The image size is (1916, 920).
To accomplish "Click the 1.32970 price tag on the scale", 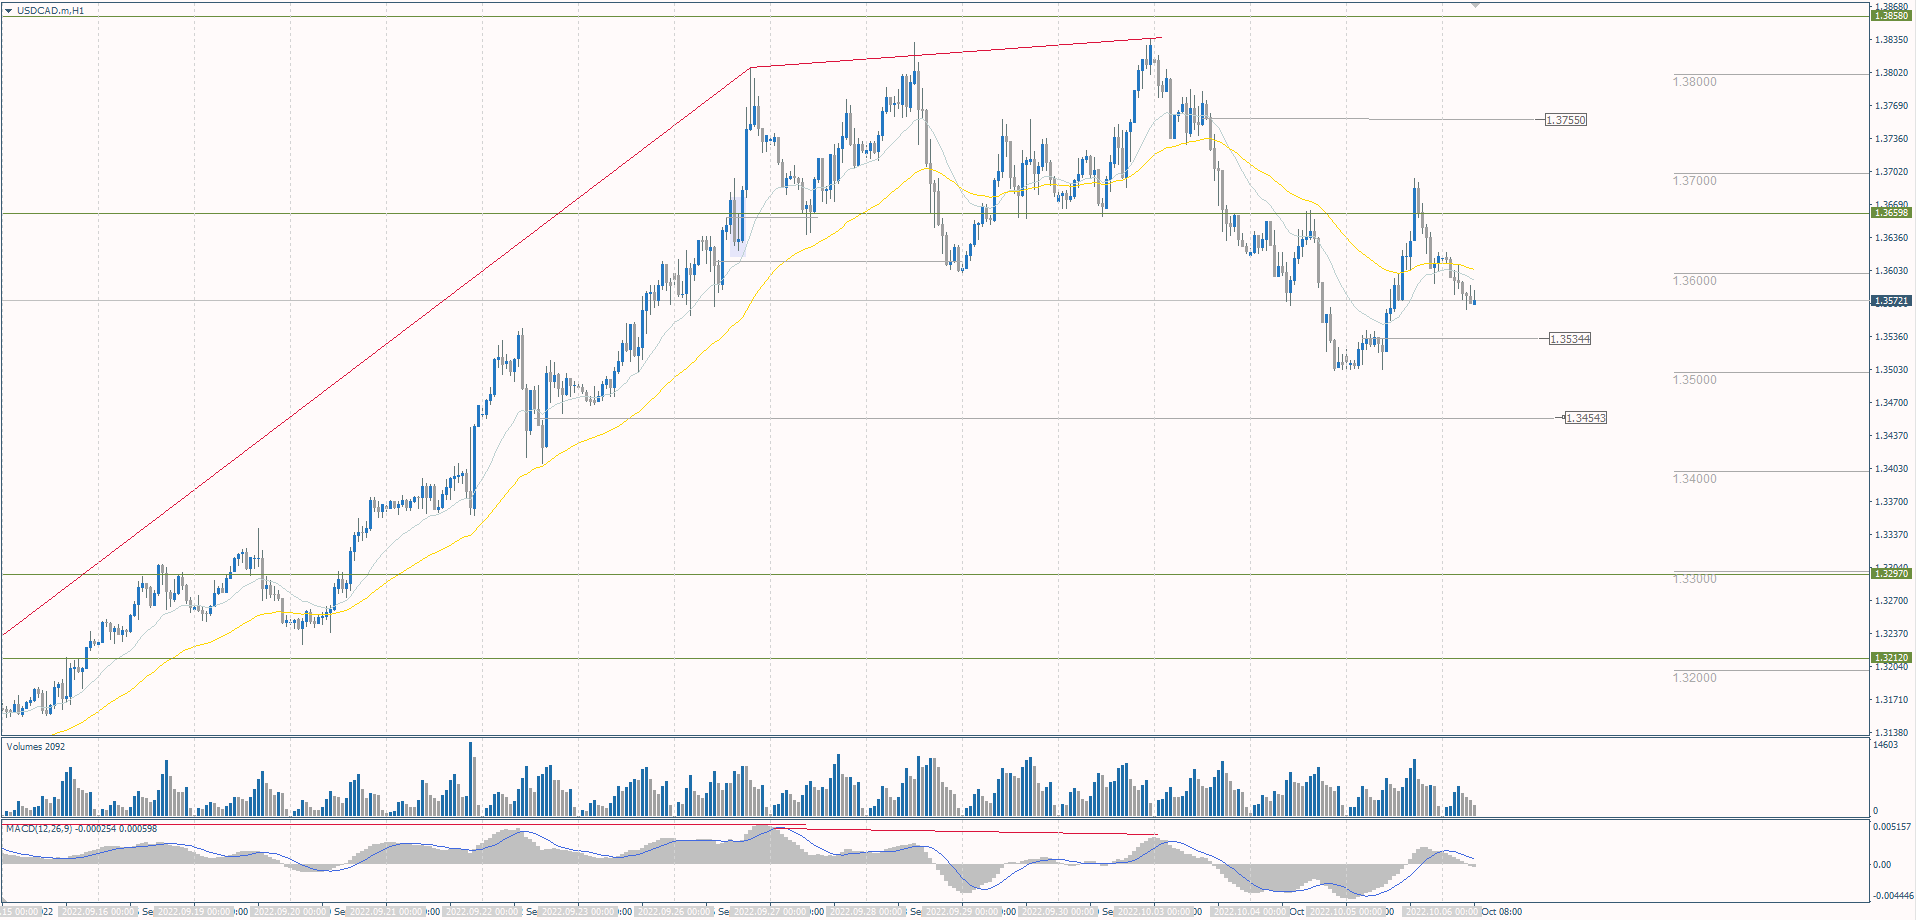I will (x=1891, y=574).
